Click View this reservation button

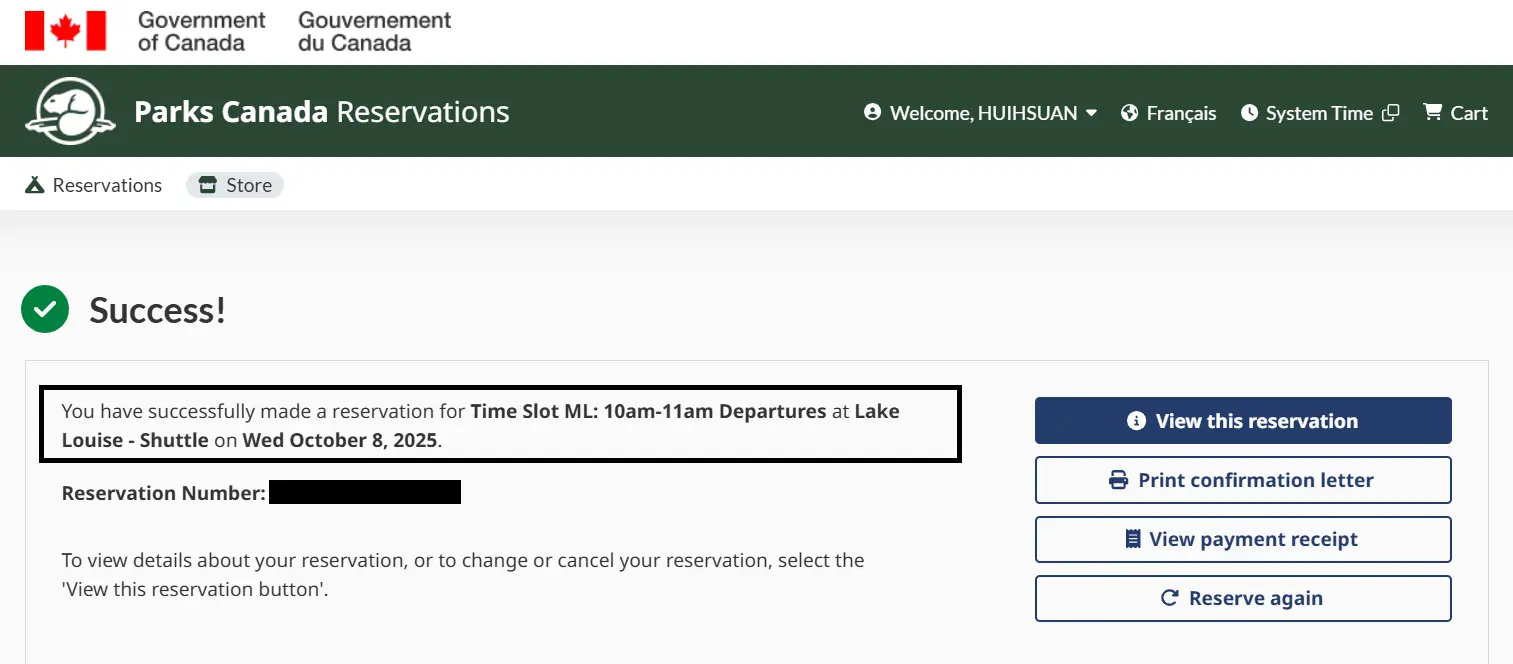tap(1243, 421)
